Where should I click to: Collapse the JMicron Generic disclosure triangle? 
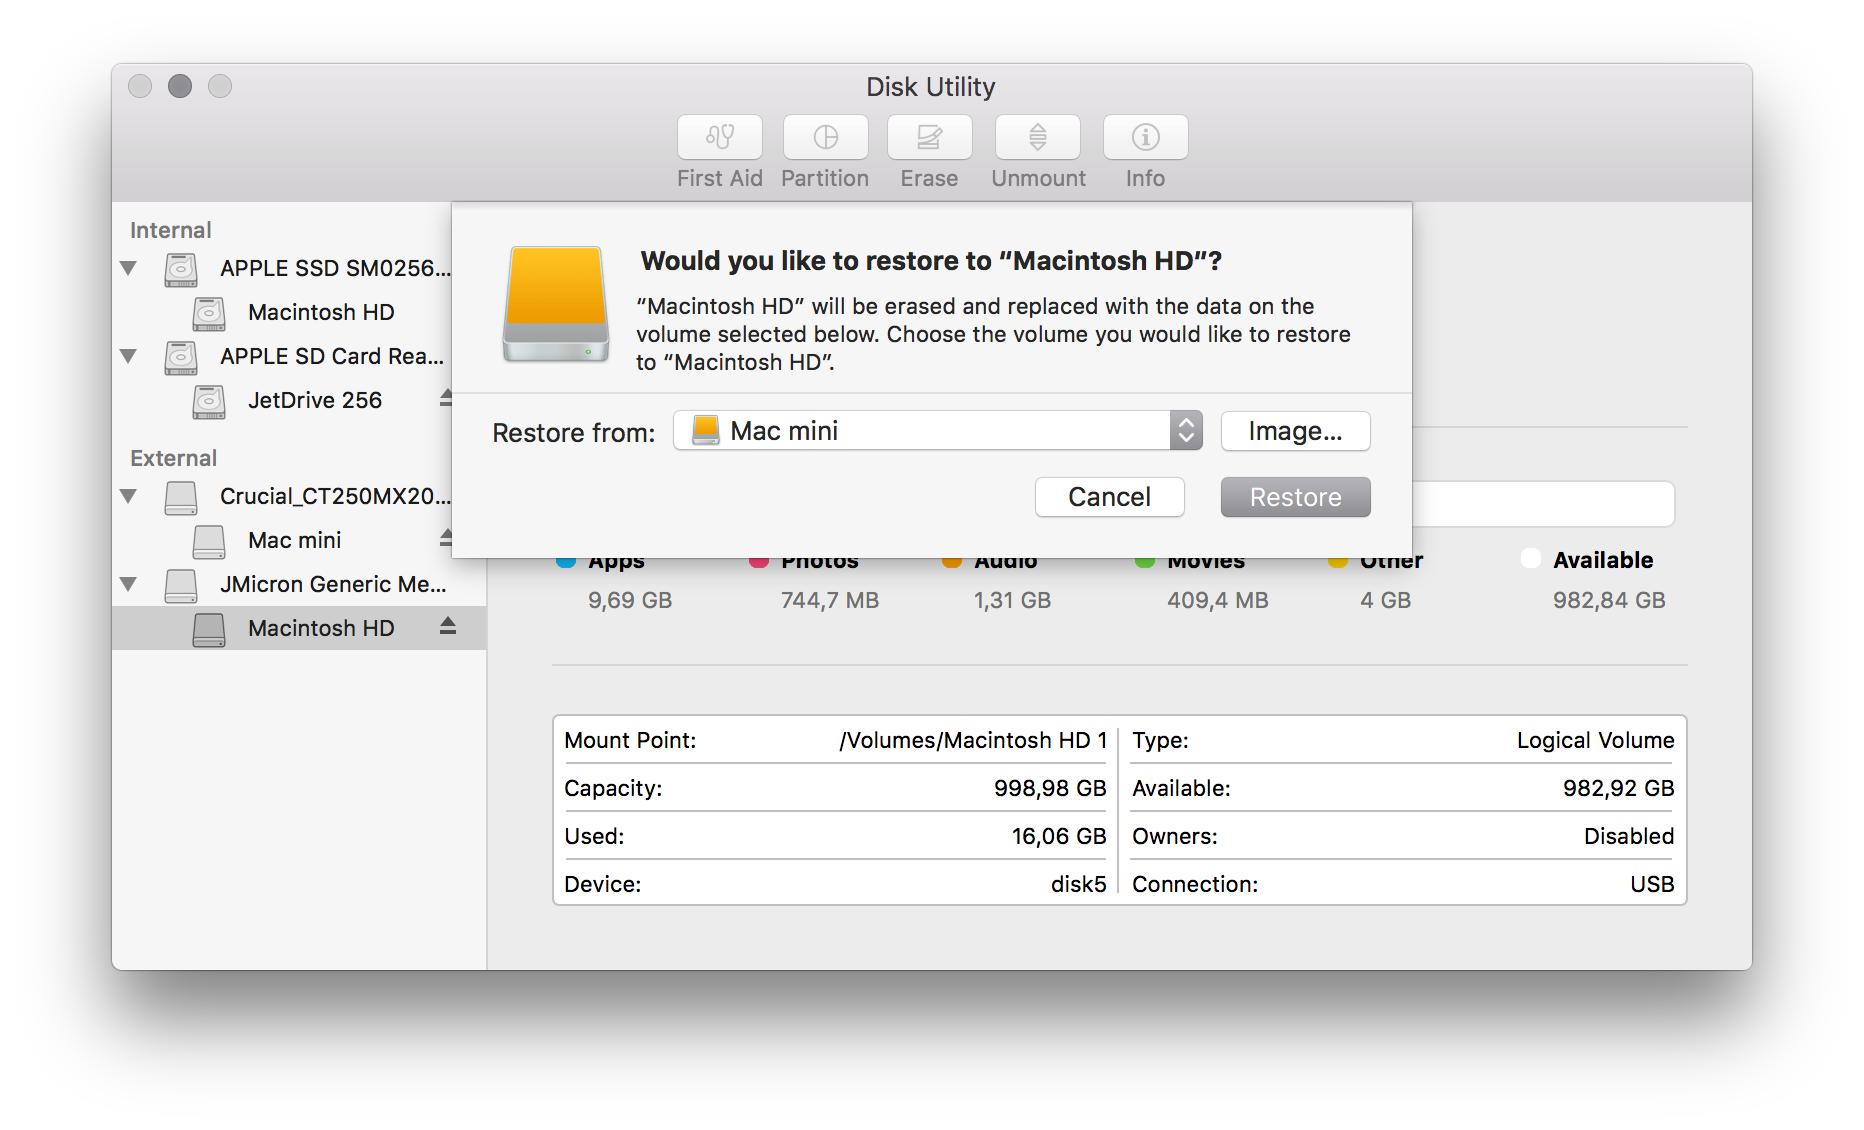128,584
